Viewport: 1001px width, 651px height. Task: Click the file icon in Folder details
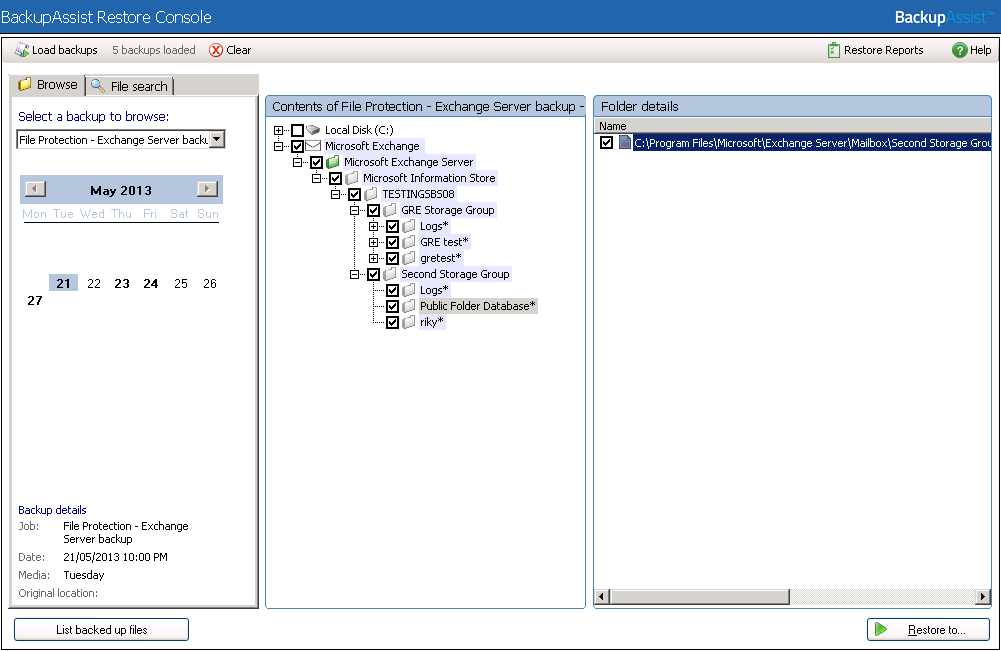[x=625, y=142]
